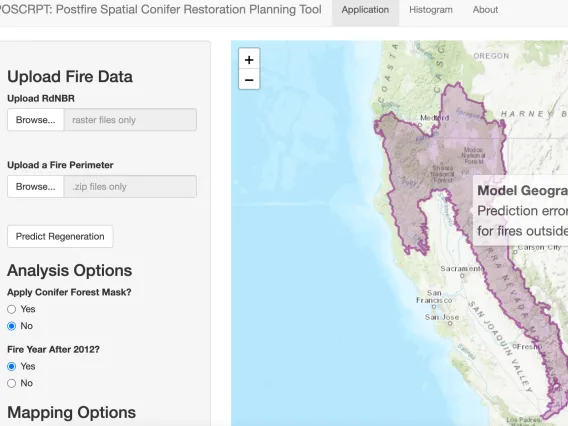The height and width of the screenshot is (426, 568).
Task: Switch to the About tab
Action: [485, 10]
